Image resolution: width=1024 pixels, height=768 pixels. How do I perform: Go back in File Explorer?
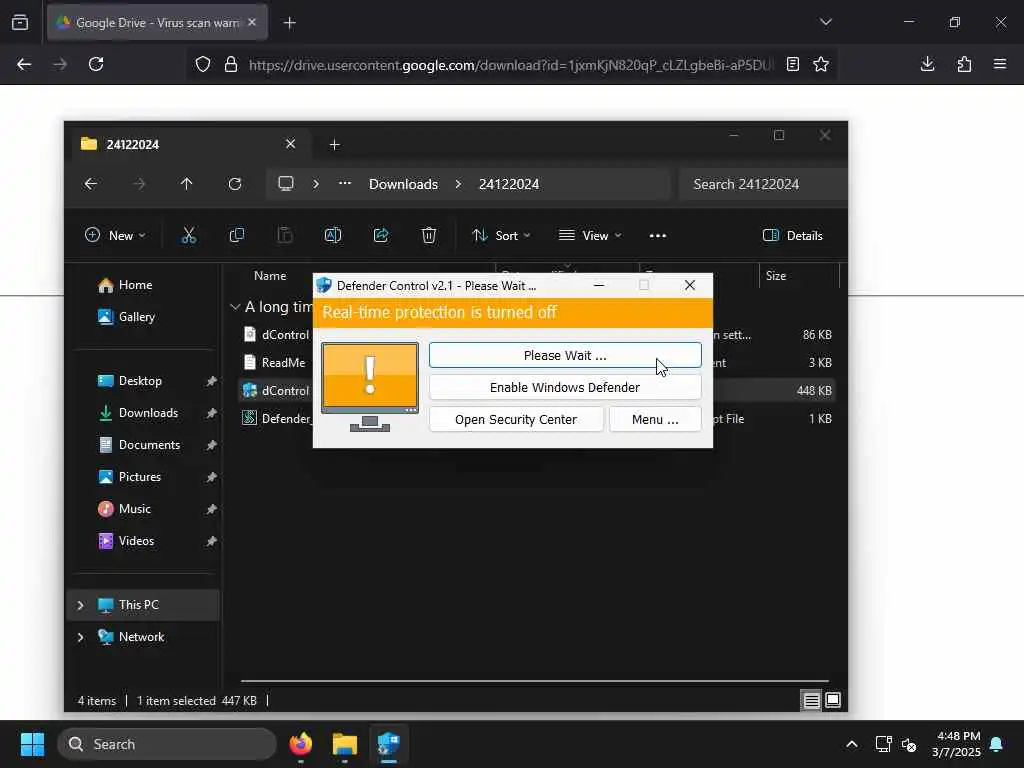coord(91,184)
